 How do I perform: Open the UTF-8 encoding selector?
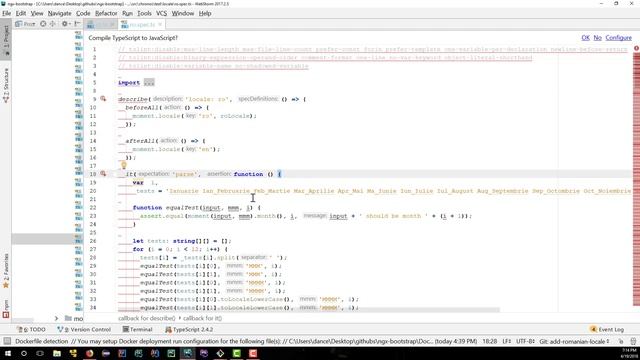525,341
